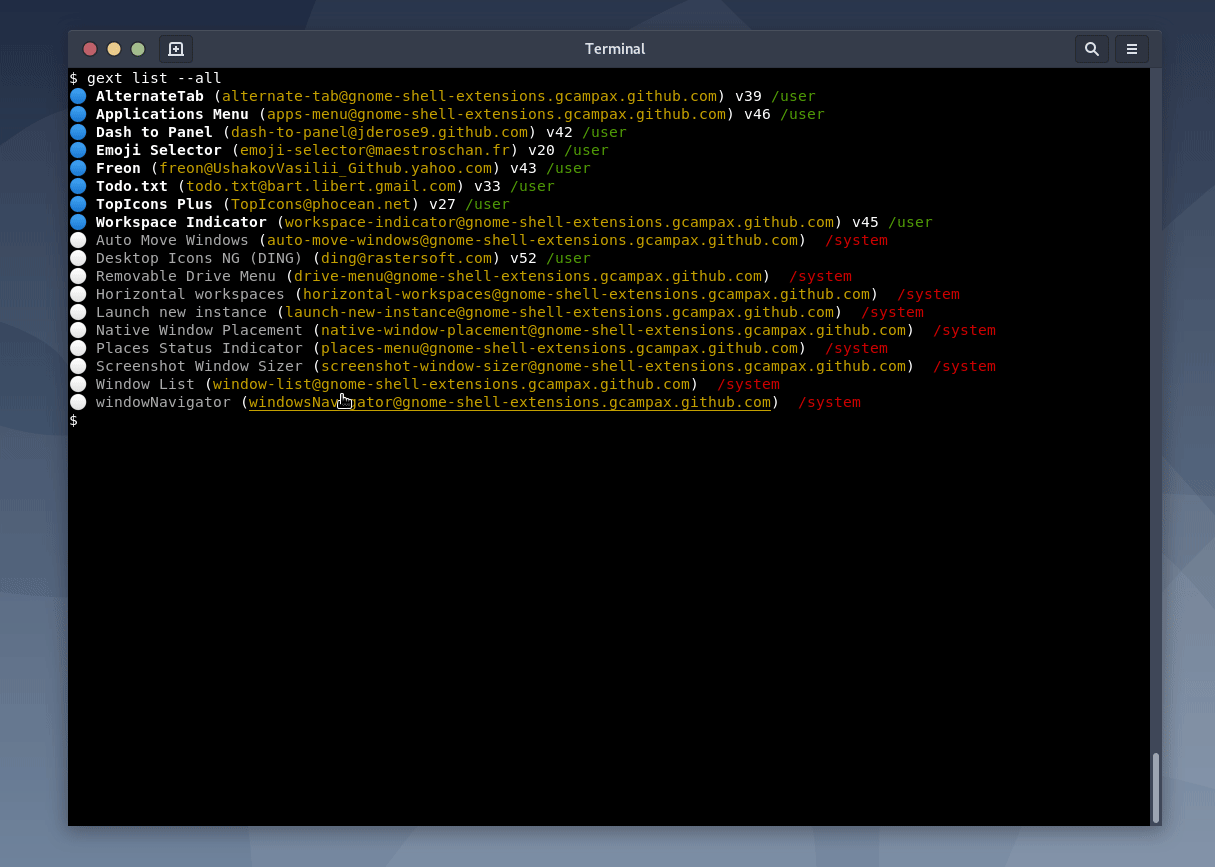The width and height of the screenshot is (1215, 867).
Task: Click the TopIcons Plus extension name
Action: [154, 204]
